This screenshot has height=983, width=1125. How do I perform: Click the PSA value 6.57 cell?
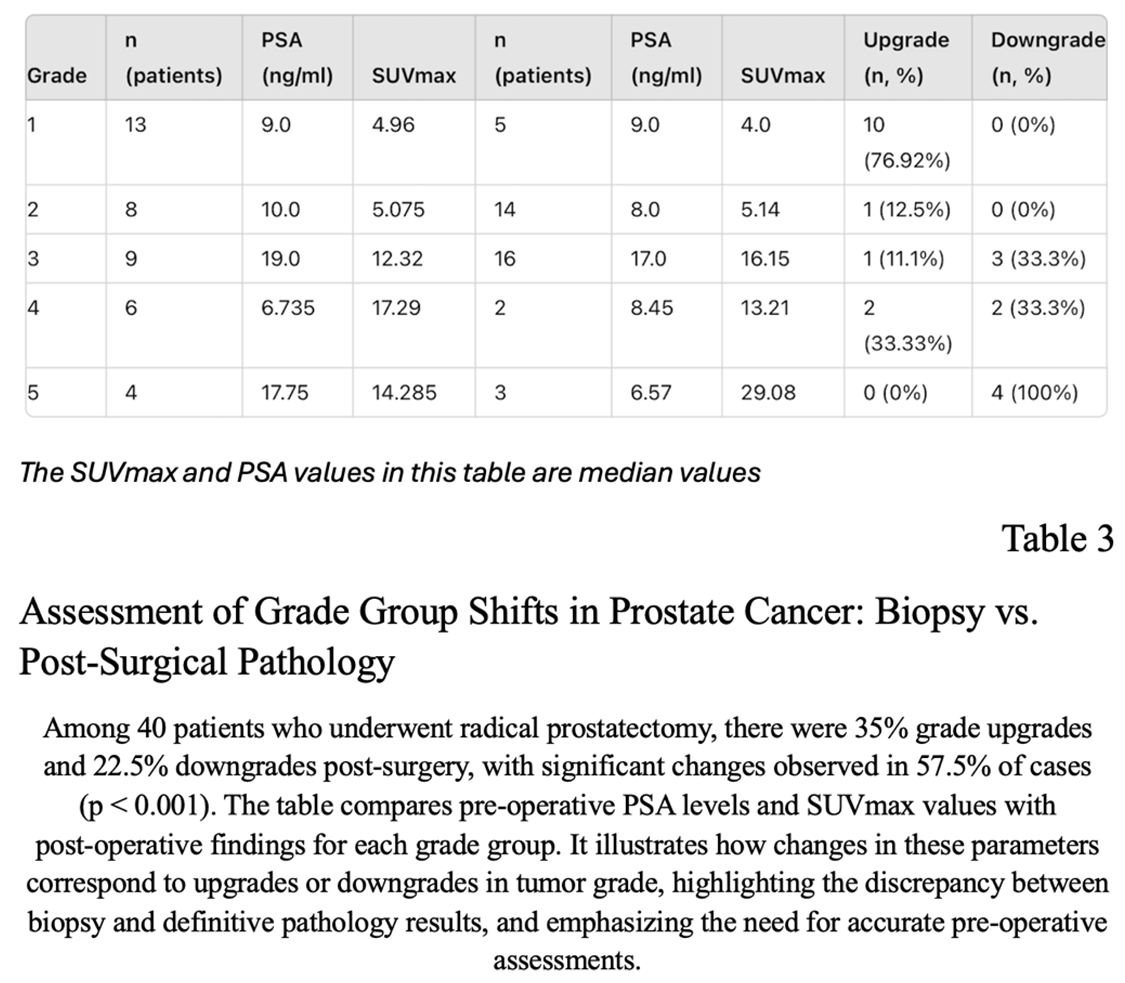pyautogui.click(x=651, y=392)
